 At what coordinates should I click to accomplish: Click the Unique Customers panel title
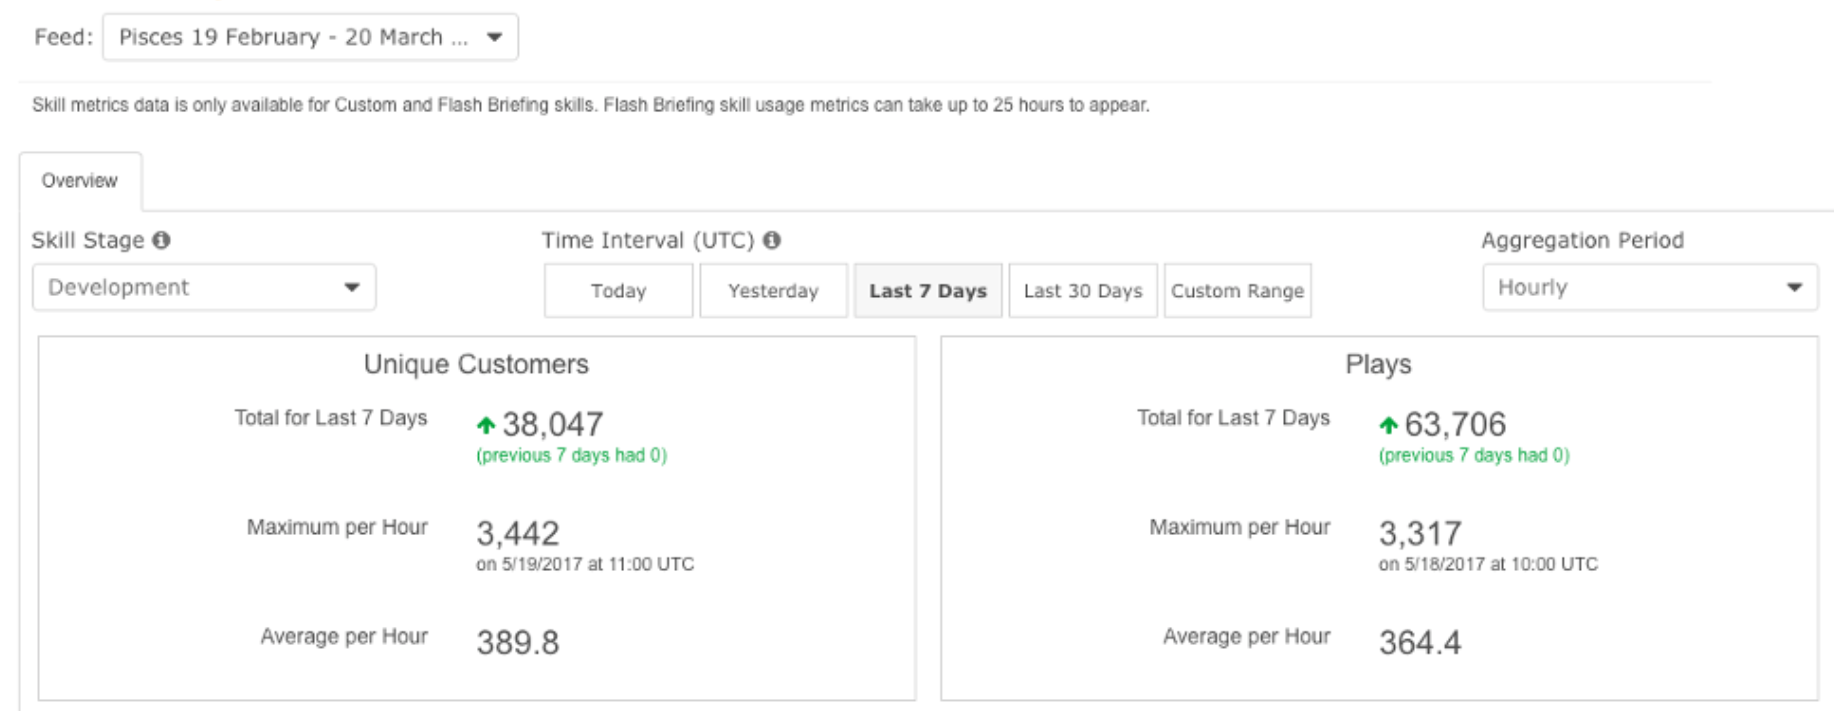coord(476,365)
